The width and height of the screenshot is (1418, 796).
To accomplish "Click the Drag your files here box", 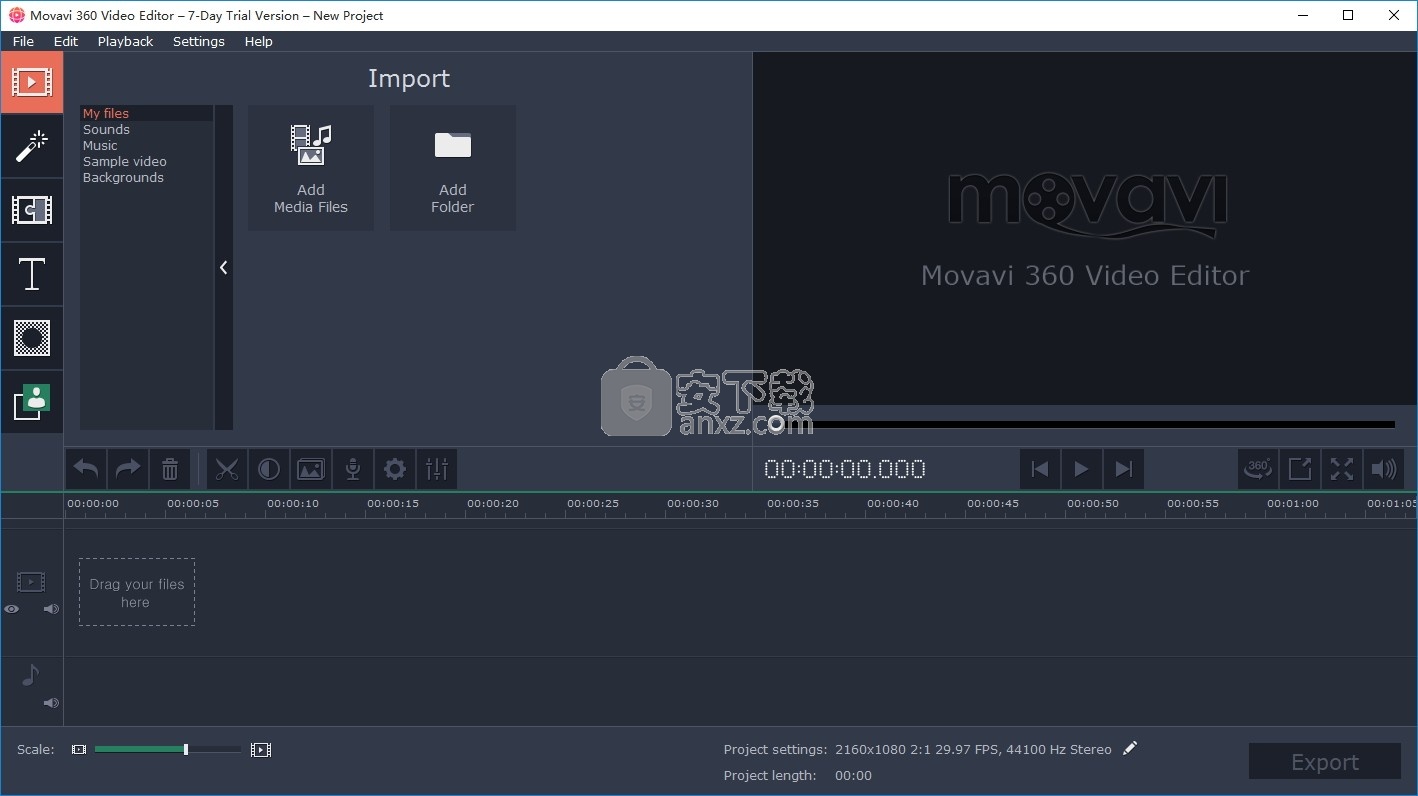I will 137,592.
